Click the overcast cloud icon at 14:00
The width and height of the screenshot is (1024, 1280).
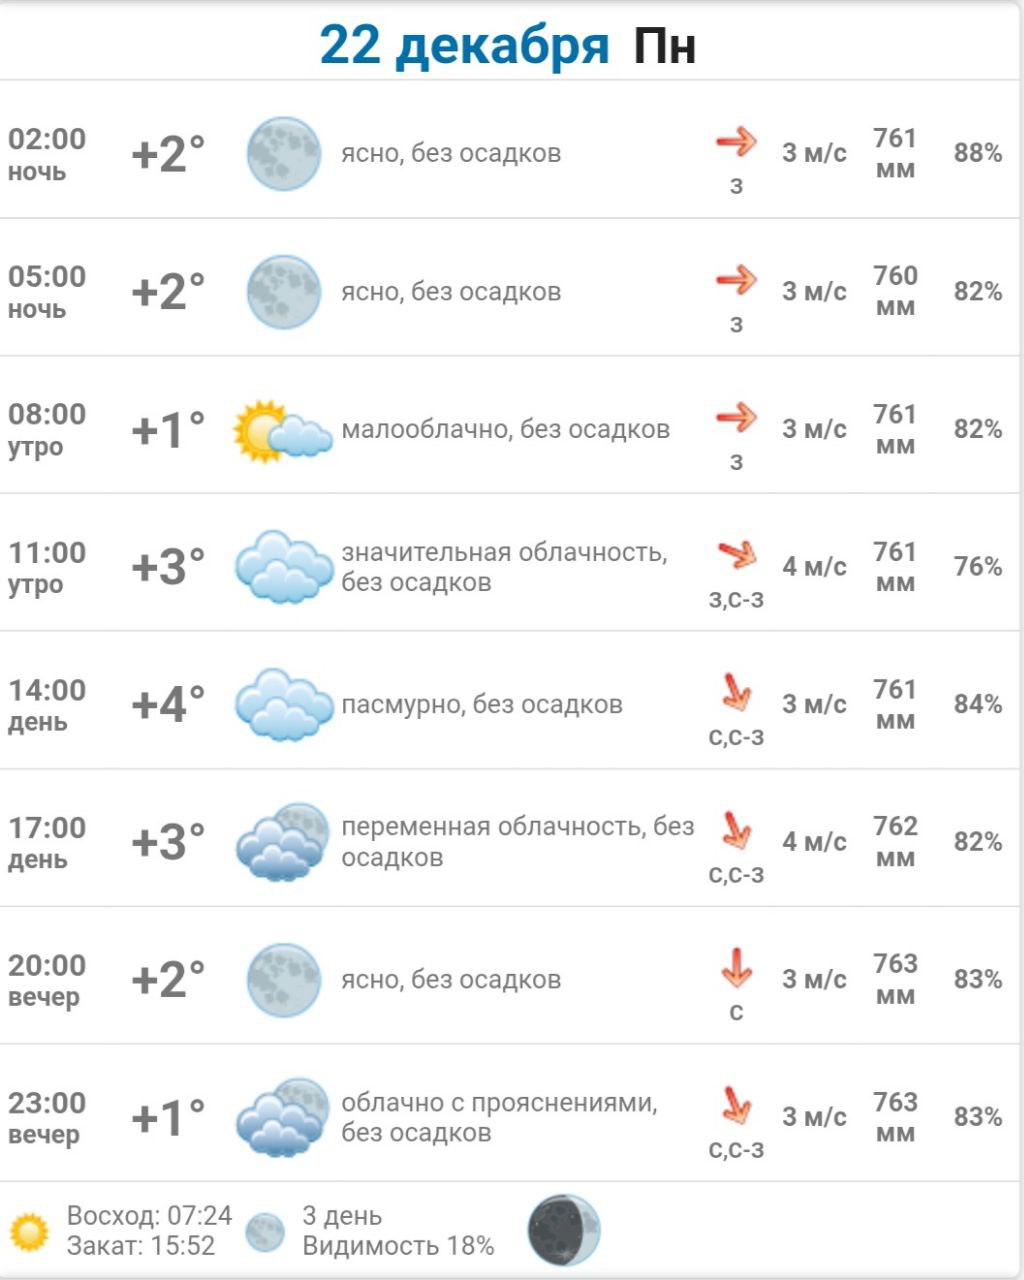[284, 705]
